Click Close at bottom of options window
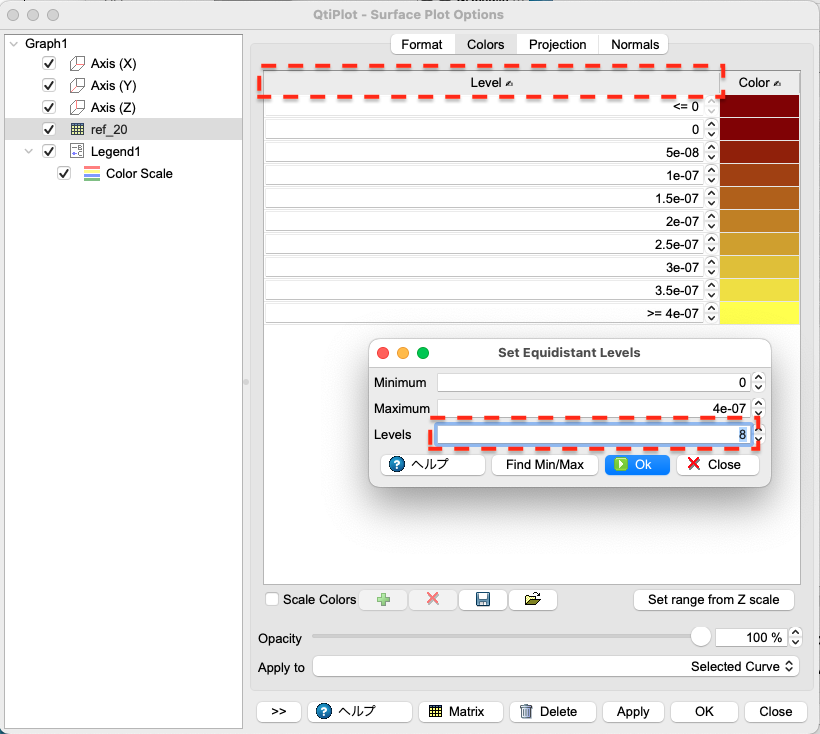This screenshot has width=820, height=734. point(775,712)
